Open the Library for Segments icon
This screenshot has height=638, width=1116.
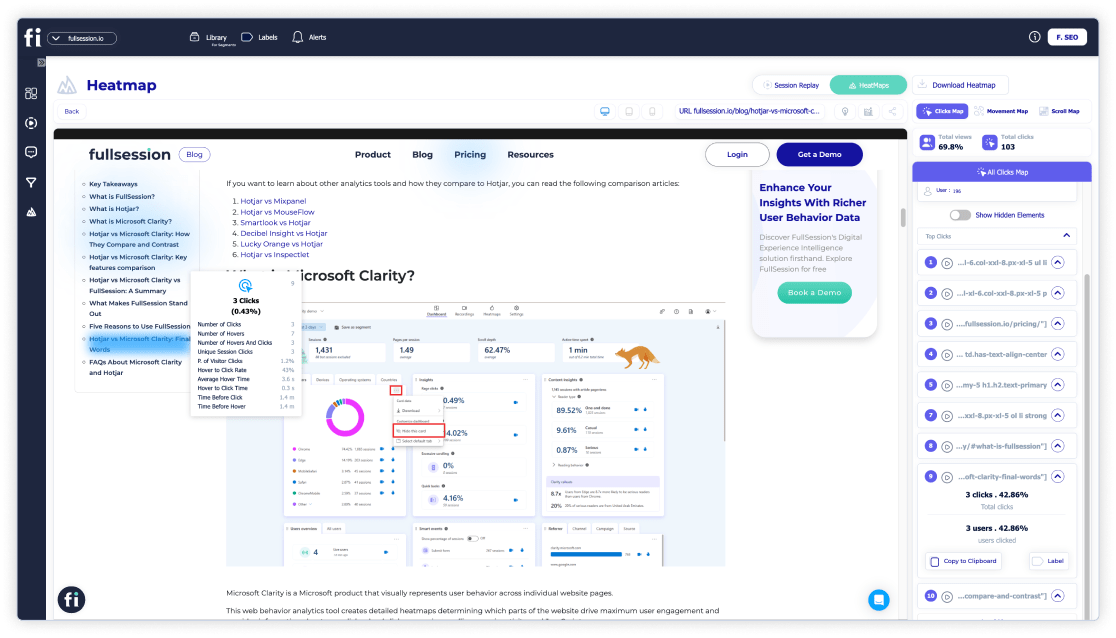tap(194, 37)
